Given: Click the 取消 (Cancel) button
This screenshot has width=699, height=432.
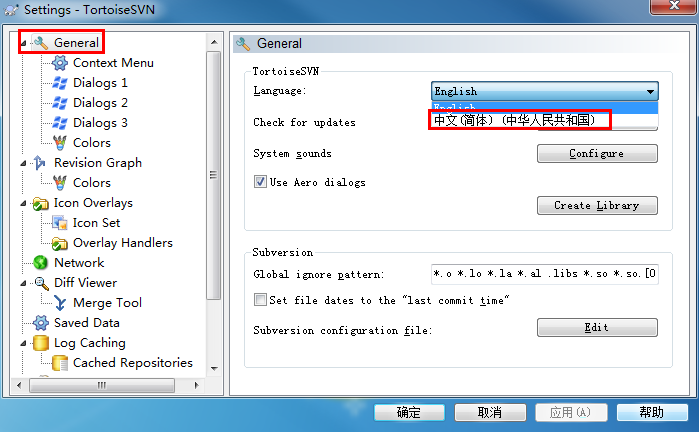Looking at the screenshot, I should coord(490,412).
